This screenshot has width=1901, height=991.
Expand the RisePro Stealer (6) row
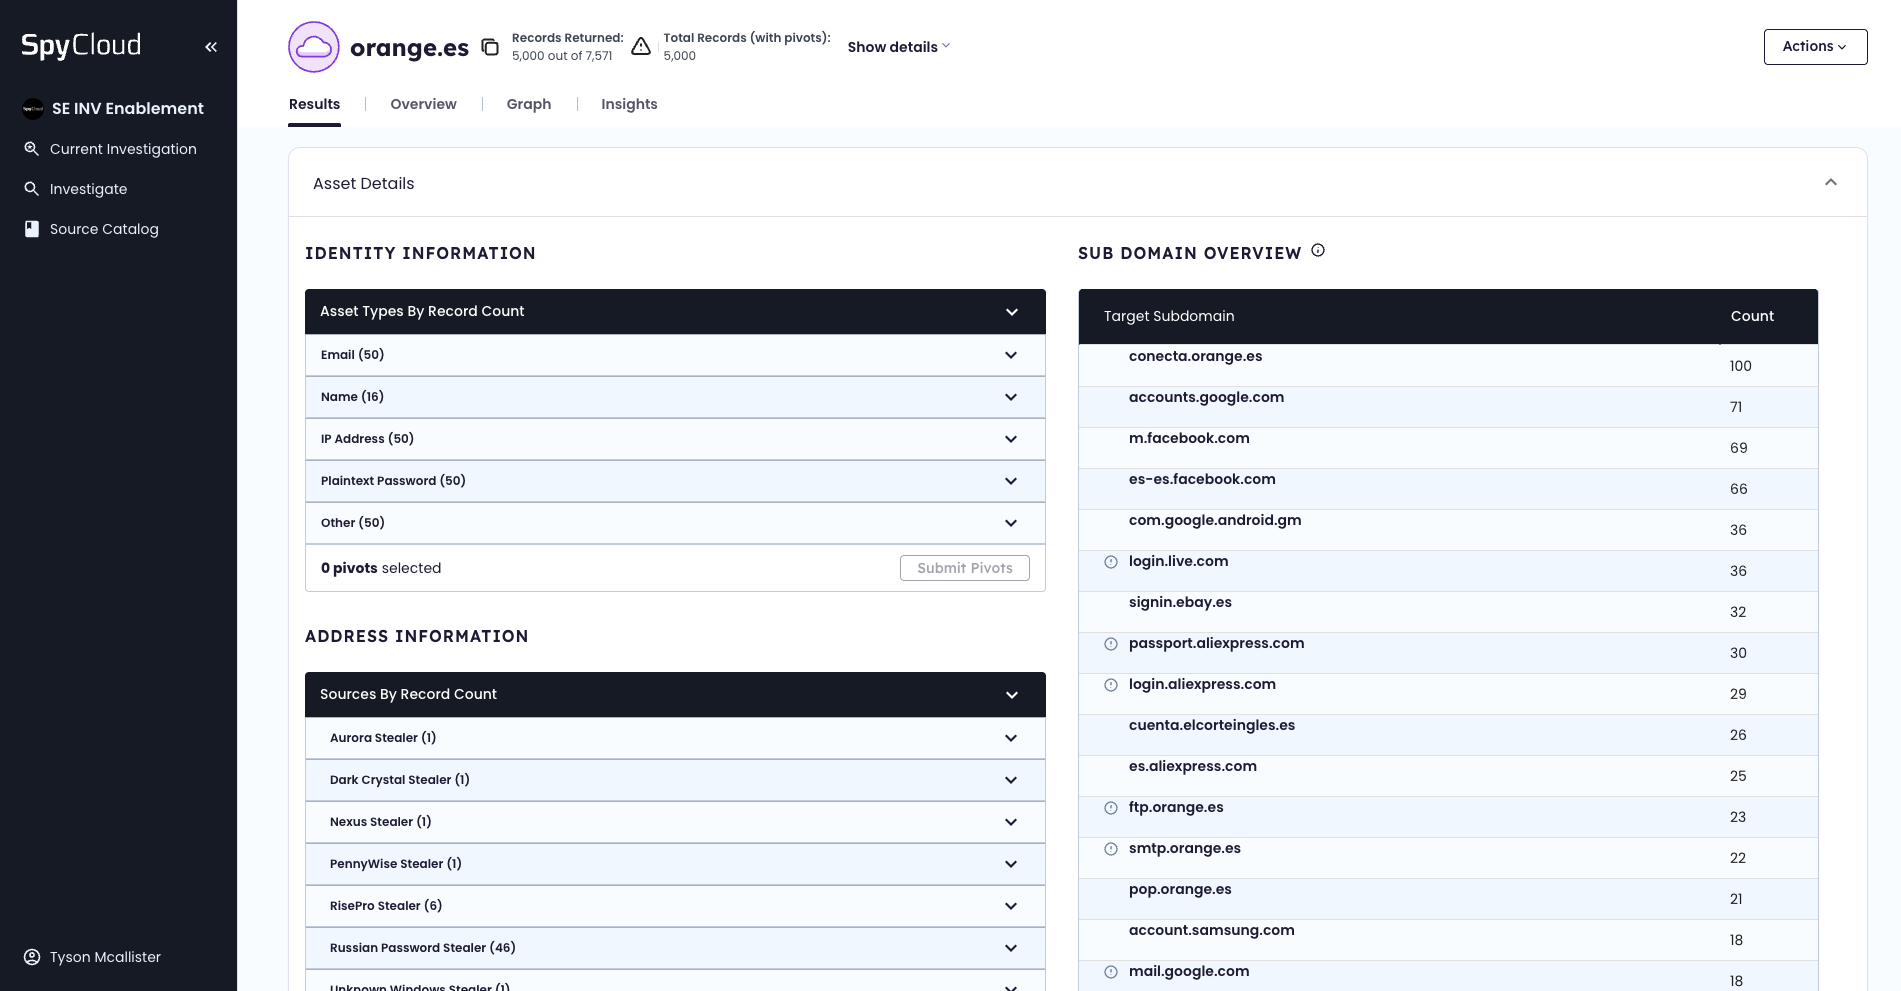(x=675, y=906)
